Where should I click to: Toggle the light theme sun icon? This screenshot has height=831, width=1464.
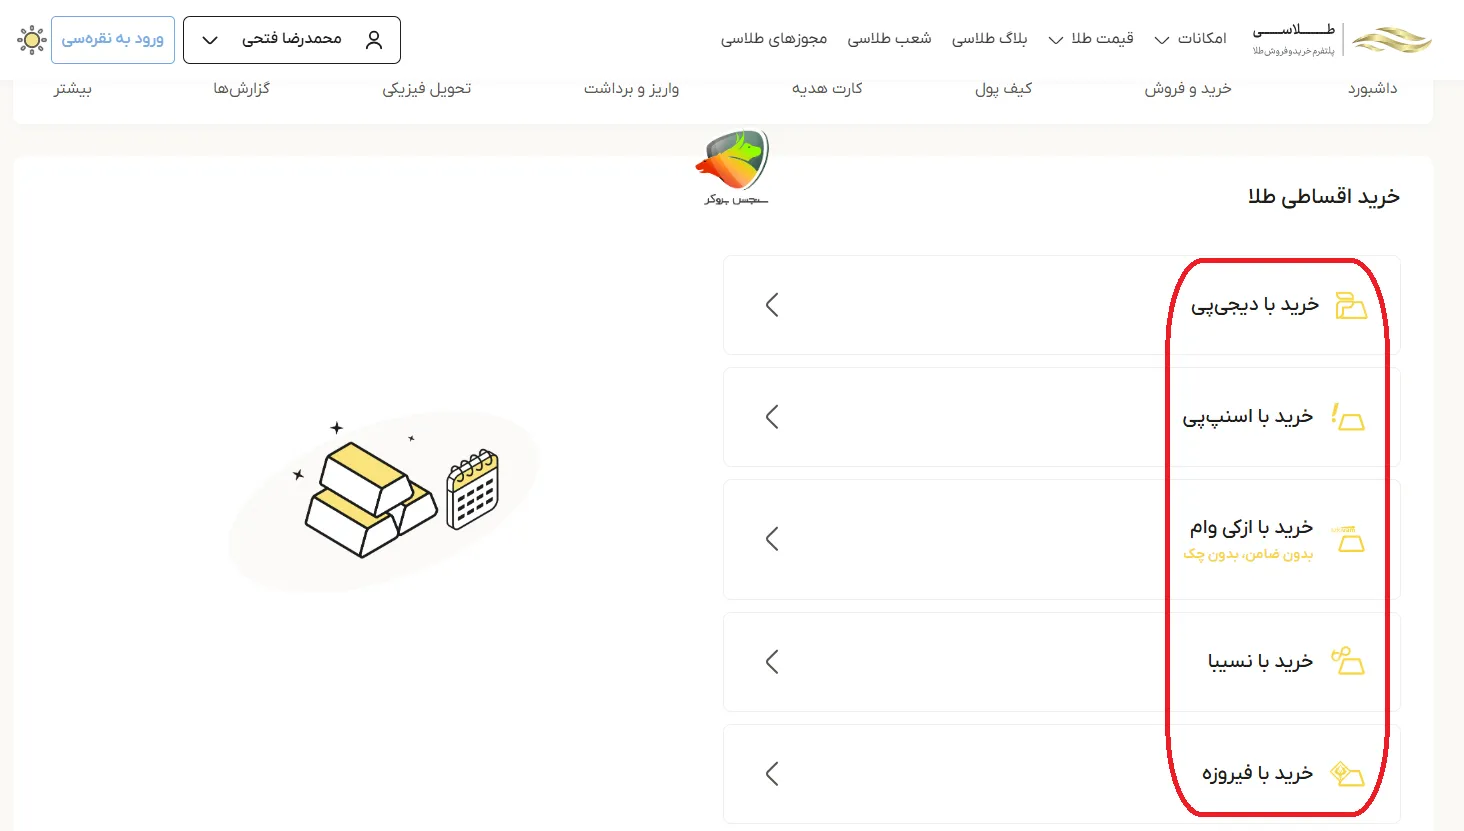tap(32, 39)
